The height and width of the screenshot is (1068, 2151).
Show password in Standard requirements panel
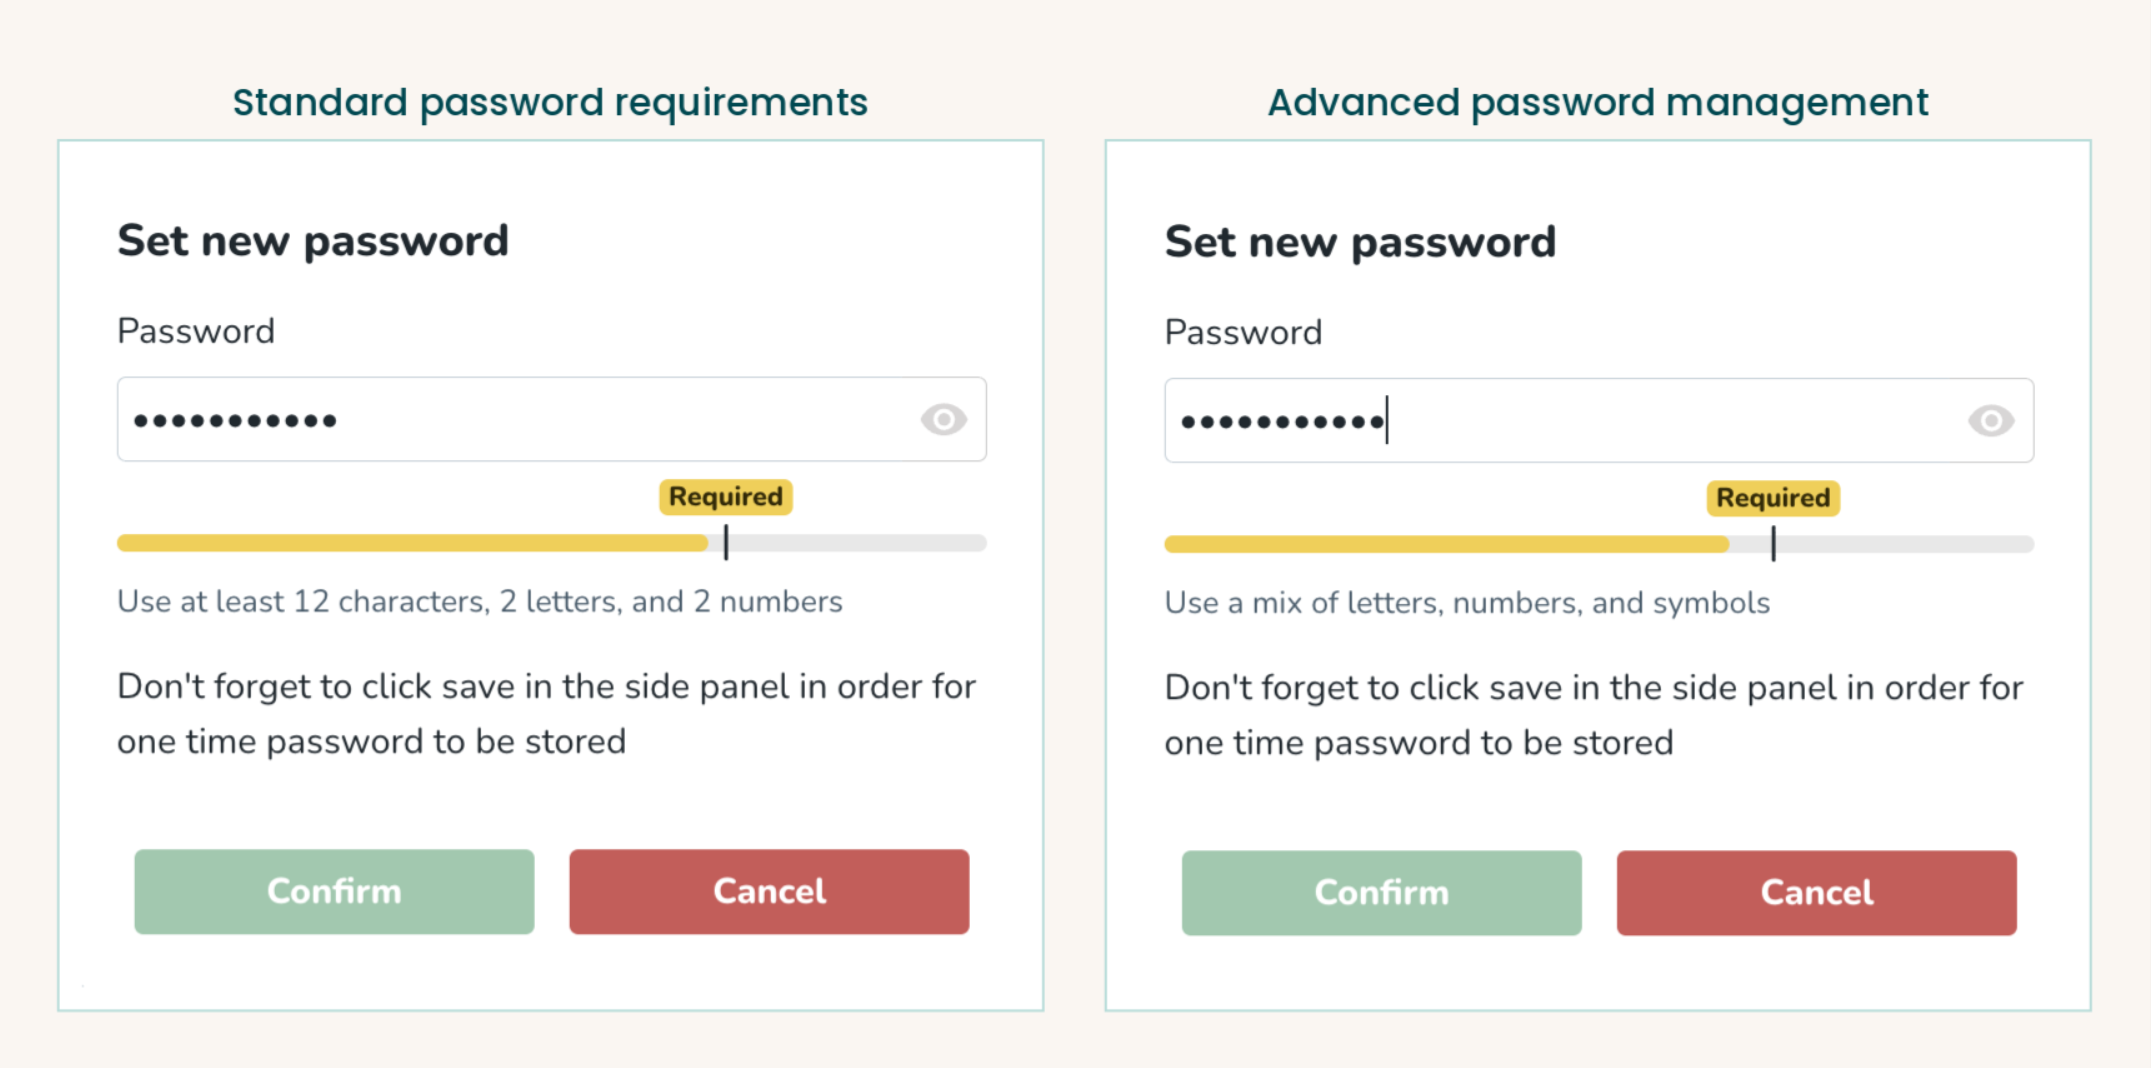[943, 419]
